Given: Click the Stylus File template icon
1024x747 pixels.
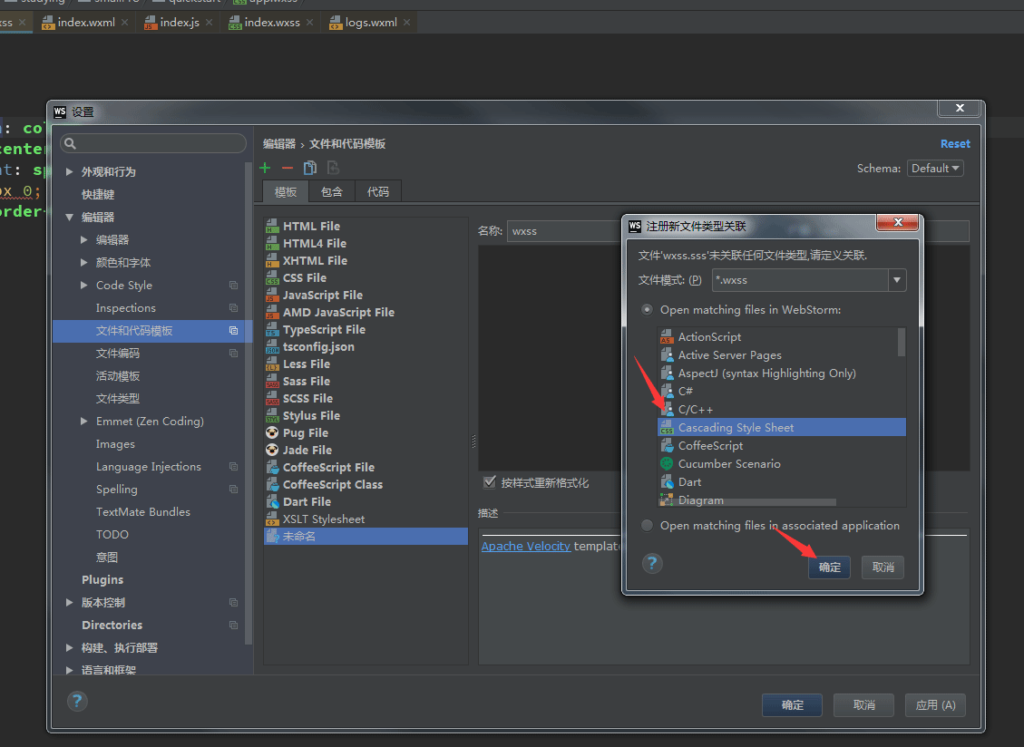Looking at the screenshot, I should [x=272, y=416].
